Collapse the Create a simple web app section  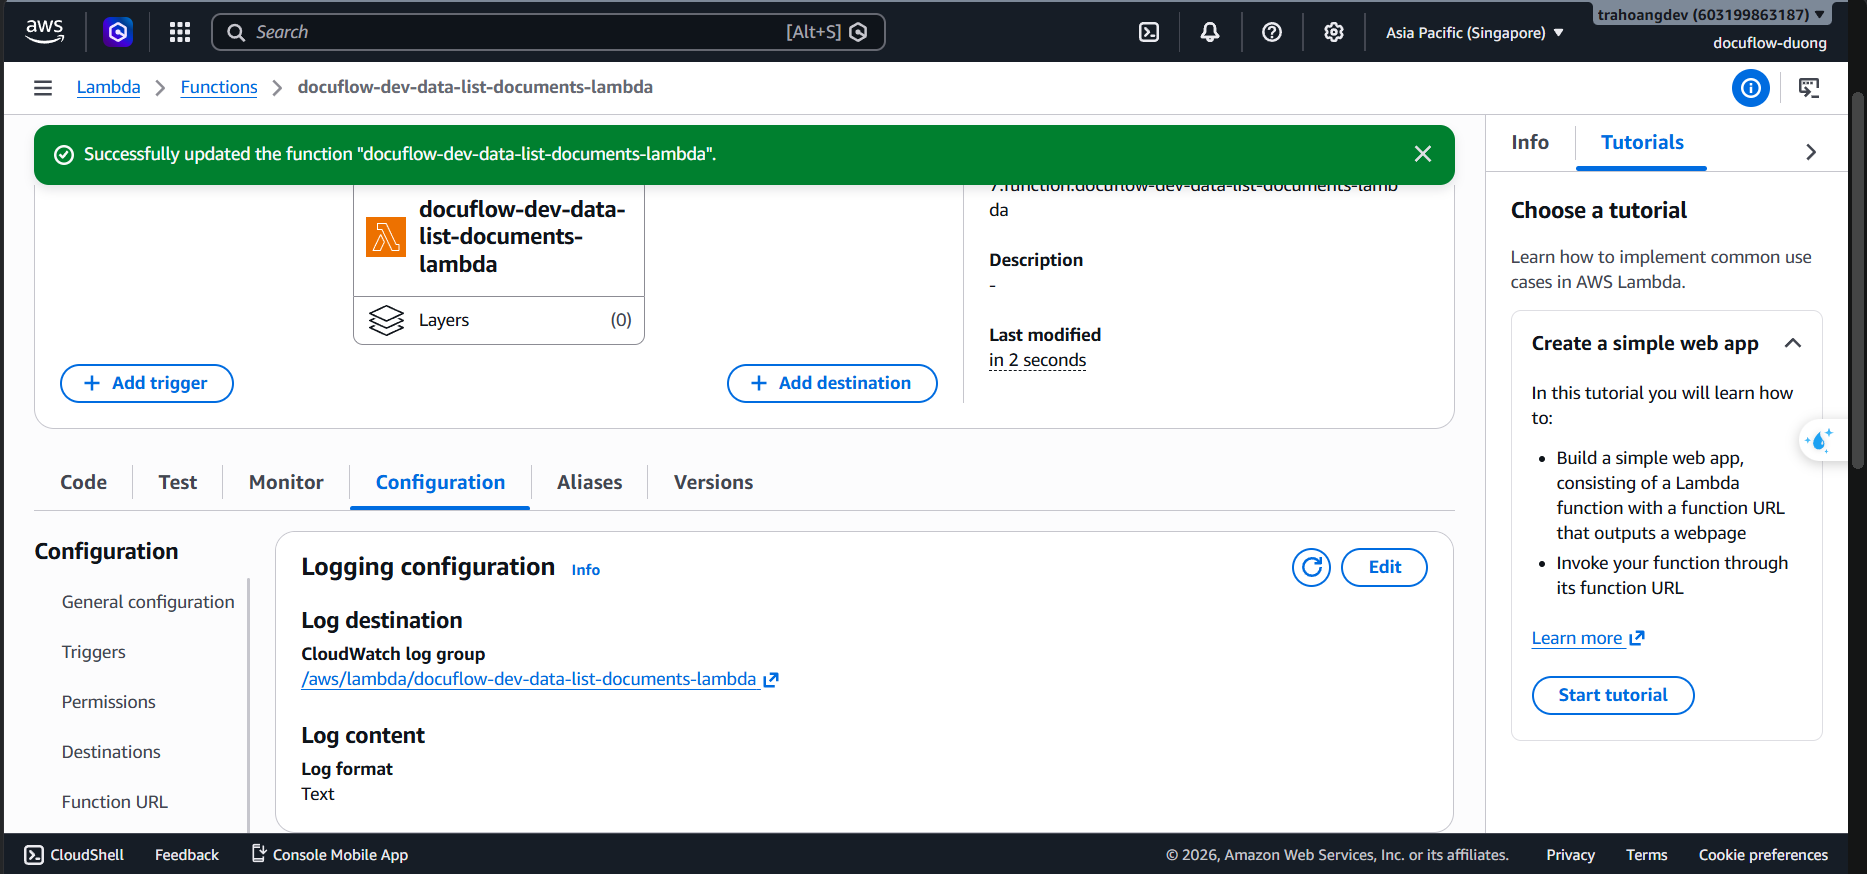coord(1793,343)
